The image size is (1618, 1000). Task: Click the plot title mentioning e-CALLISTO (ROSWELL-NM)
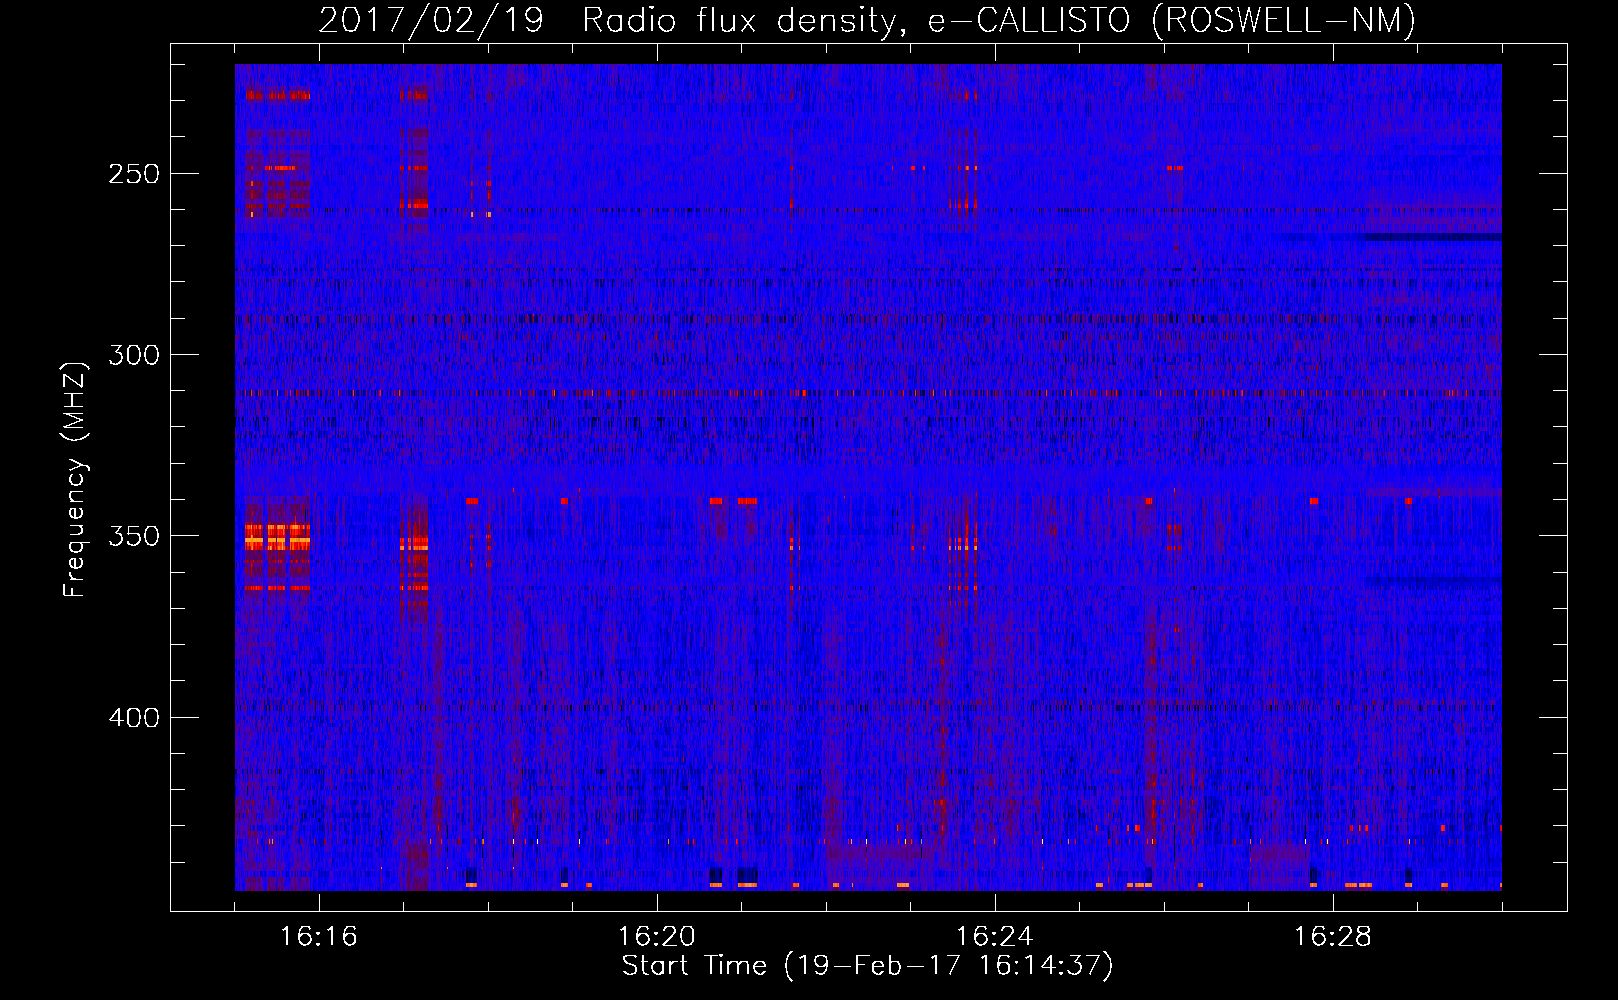pyautogui.click(x=867, y=20)
